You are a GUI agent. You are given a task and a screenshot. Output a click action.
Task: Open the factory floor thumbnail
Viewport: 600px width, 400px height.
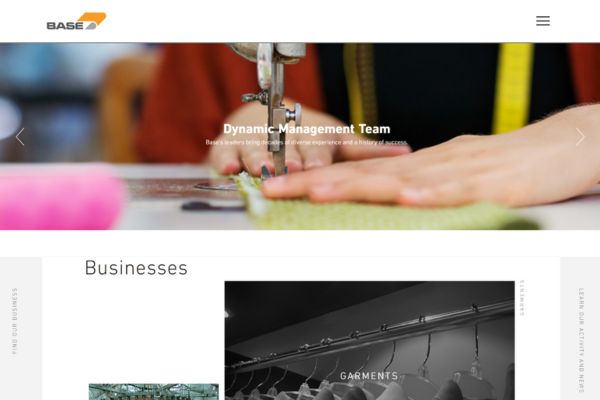[x=154, y=392]
